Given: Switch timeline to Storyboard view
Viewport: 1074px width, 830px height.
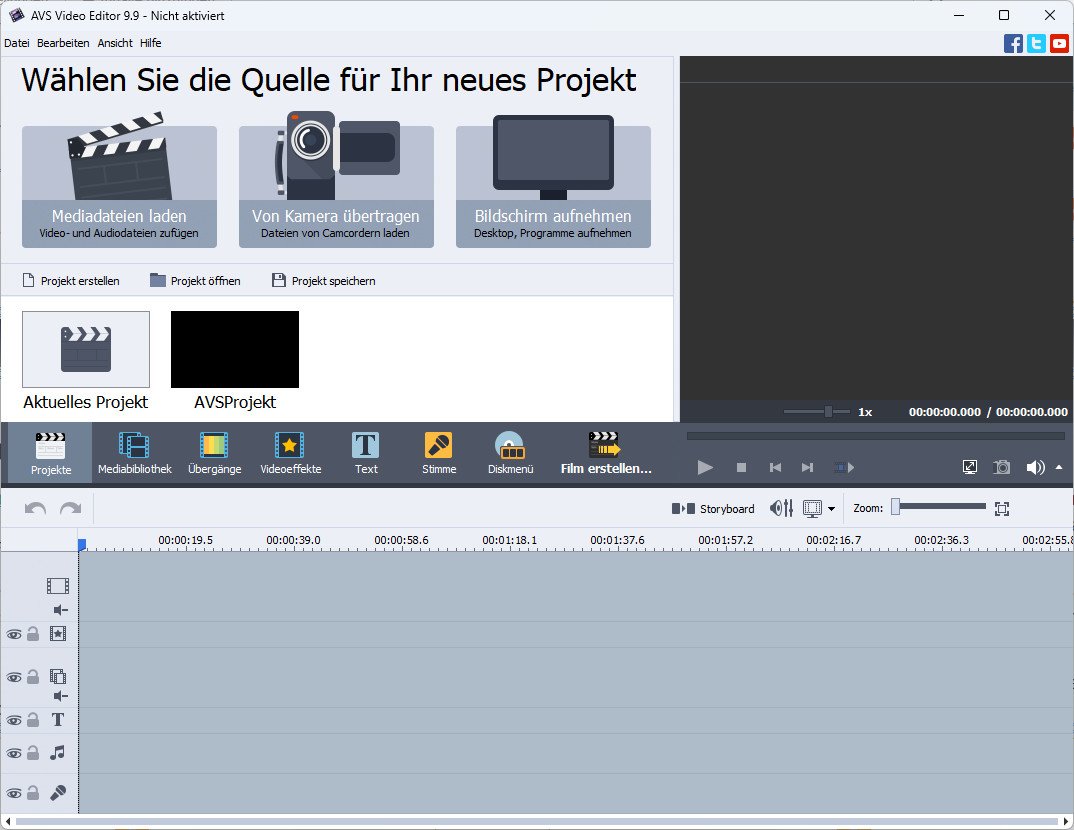Looking at the screenshot, I should click(x=713, y=509).
